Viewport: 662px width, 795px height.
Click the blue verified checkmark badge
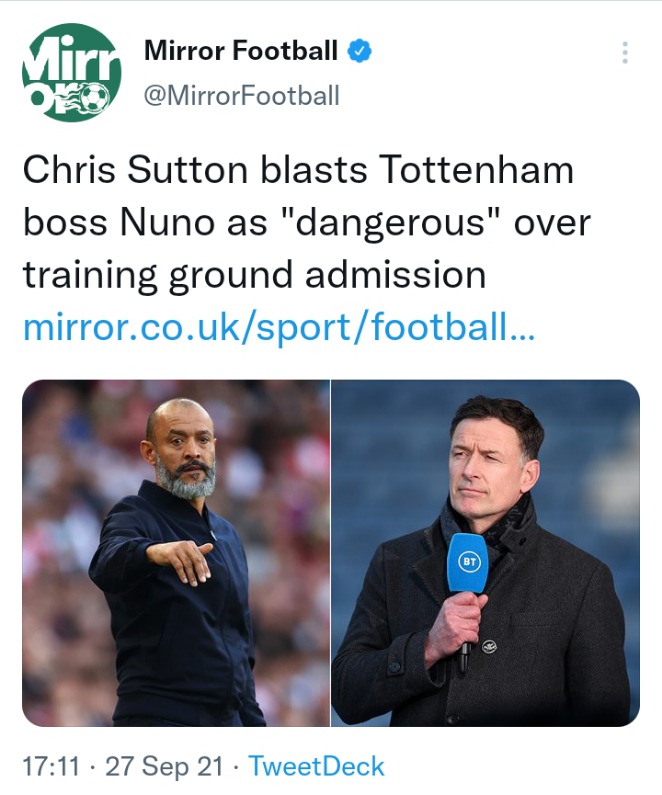coord(359,51)
